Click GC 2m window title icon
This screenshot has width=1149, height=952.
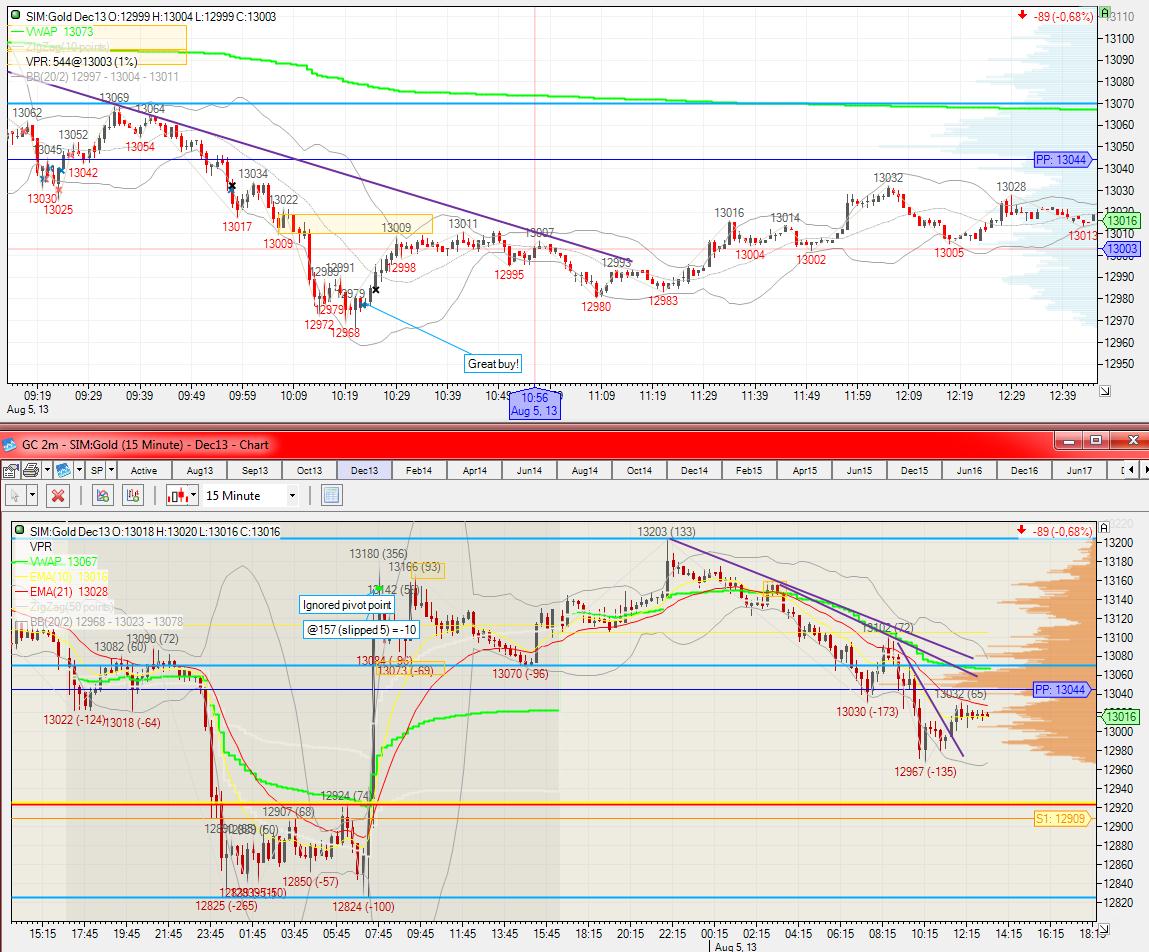pyautogui.click(x=9, y=444)
